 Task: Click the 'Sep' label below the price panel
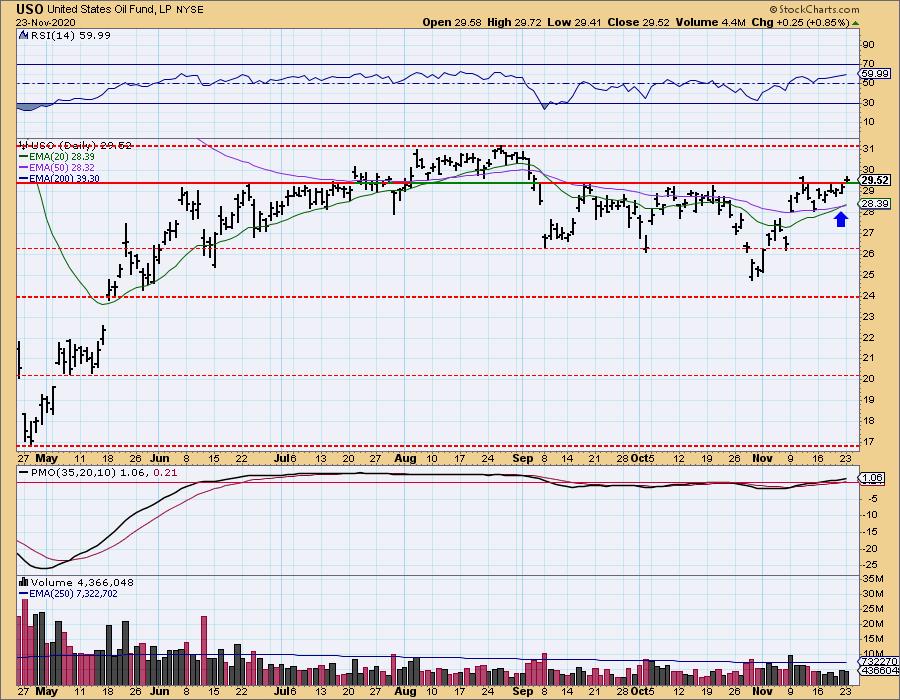(522, 458)
